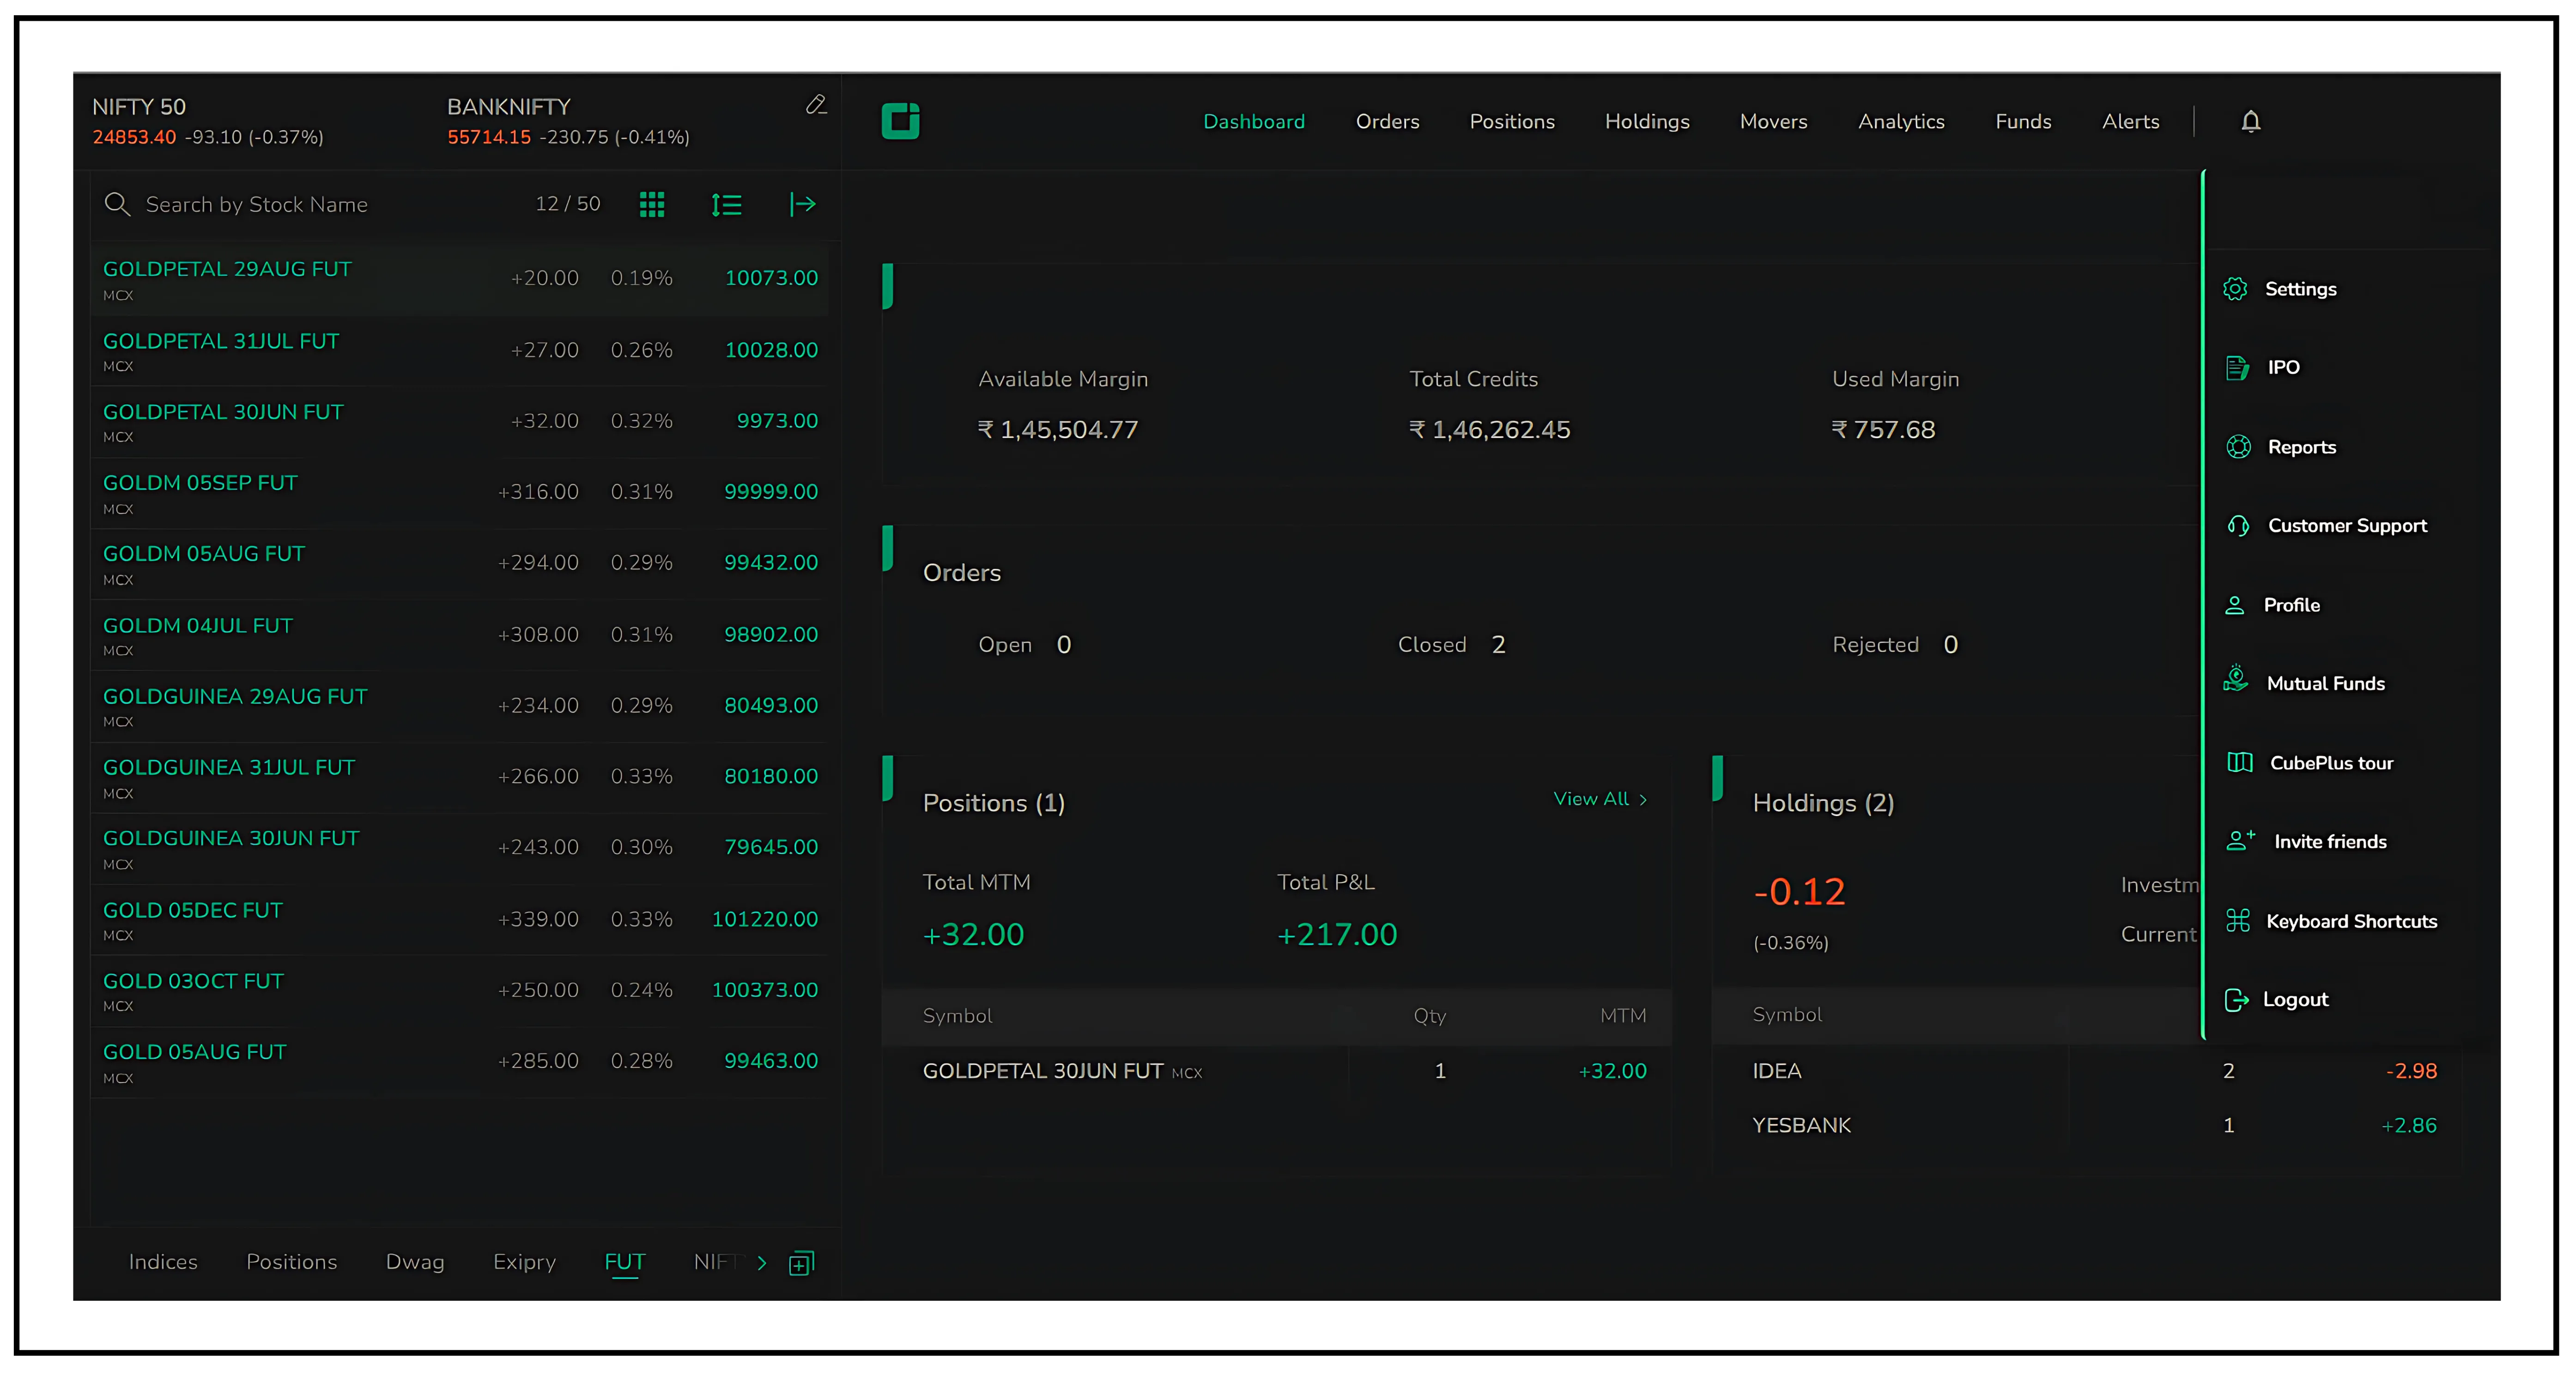Click the Reports lifebuoy icon

tap(2238, 447)
